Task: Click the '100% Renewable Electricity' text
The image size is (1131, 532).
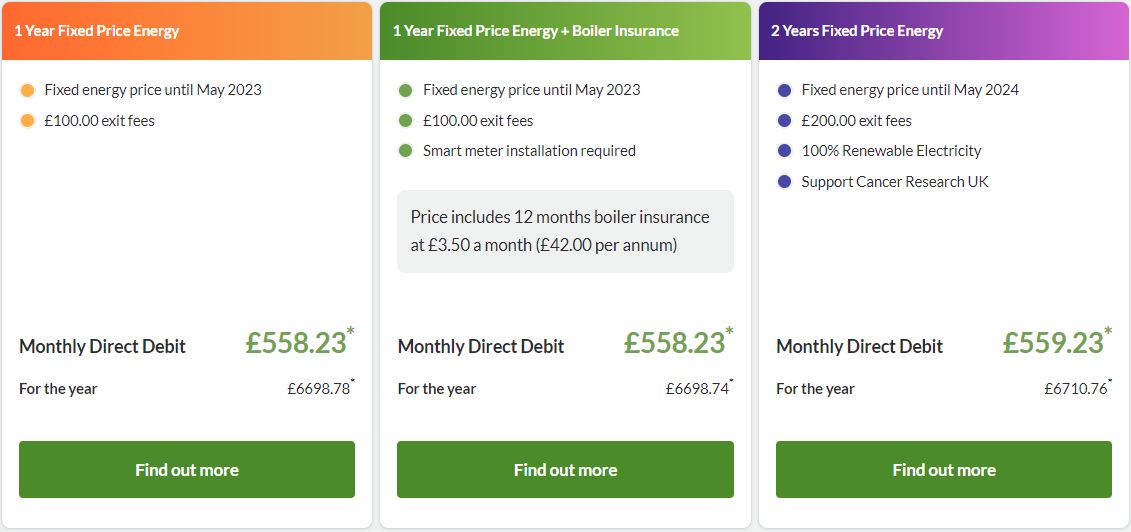Action: coord(892,151)
